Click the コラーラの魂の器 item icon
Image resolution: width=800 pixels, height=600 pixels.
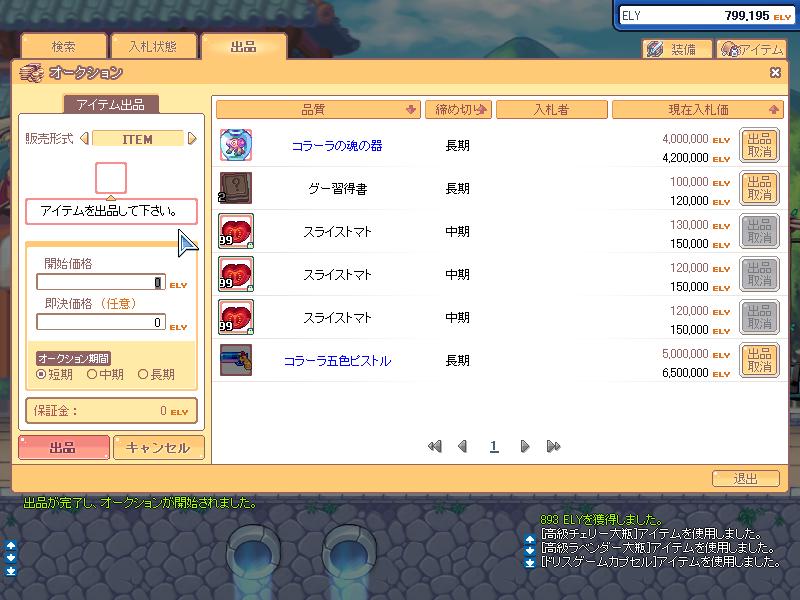click(x=235, y=146)
